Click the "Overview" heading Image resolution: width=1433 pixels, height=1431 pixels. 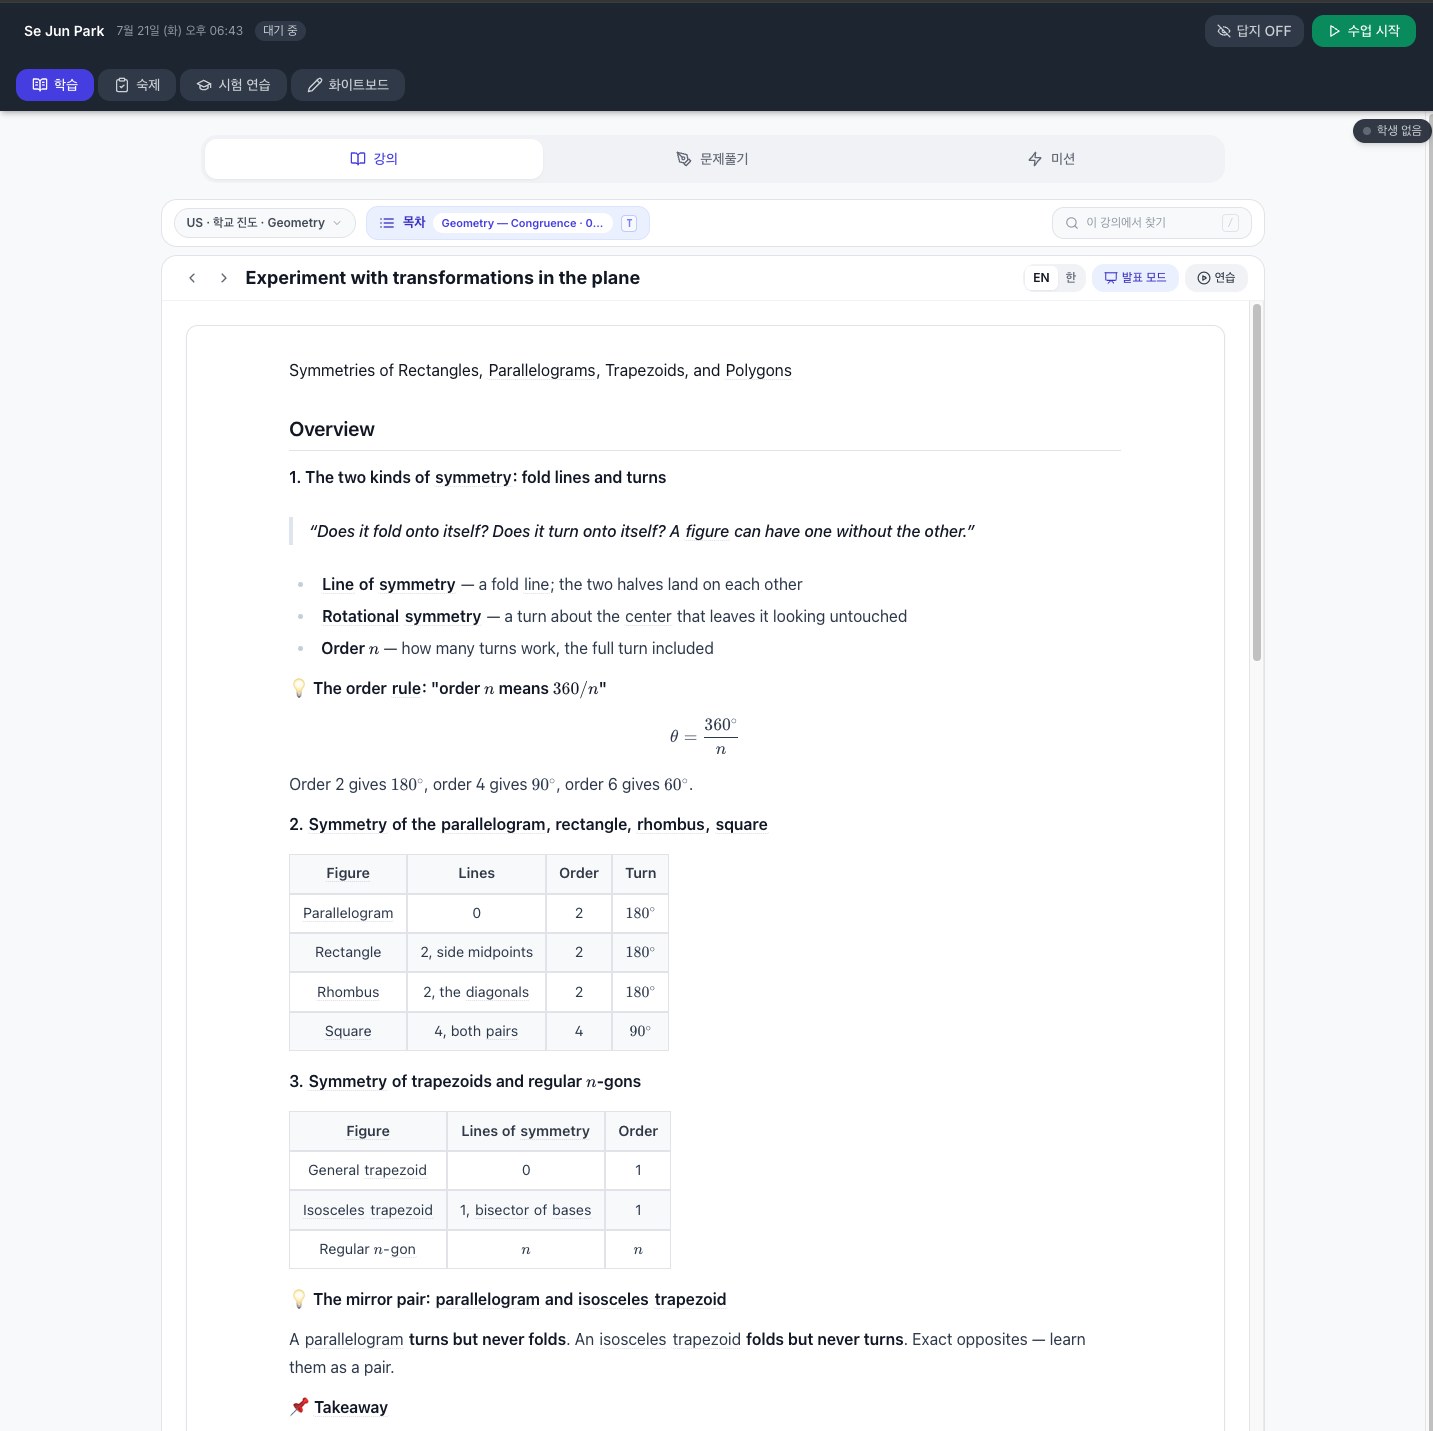[x=332, y=430]
